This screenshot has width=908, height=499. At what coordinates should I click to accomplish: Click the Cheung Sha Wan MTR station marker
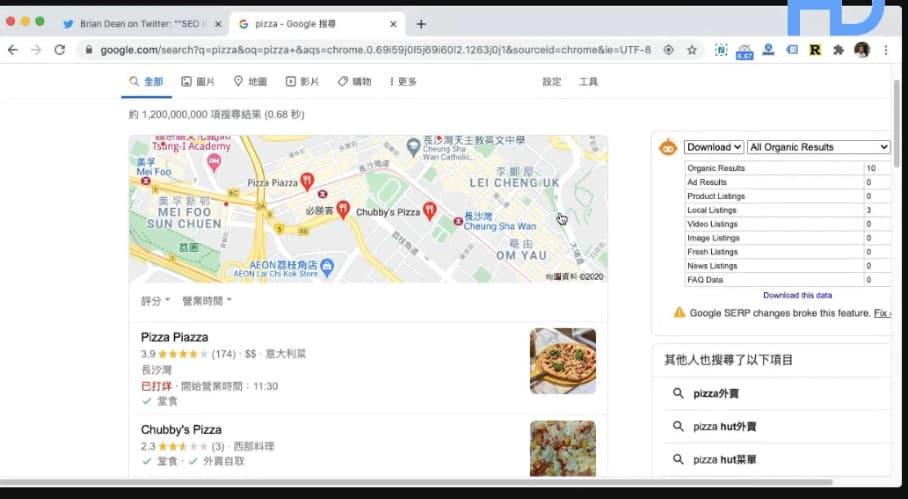point(457,221)
